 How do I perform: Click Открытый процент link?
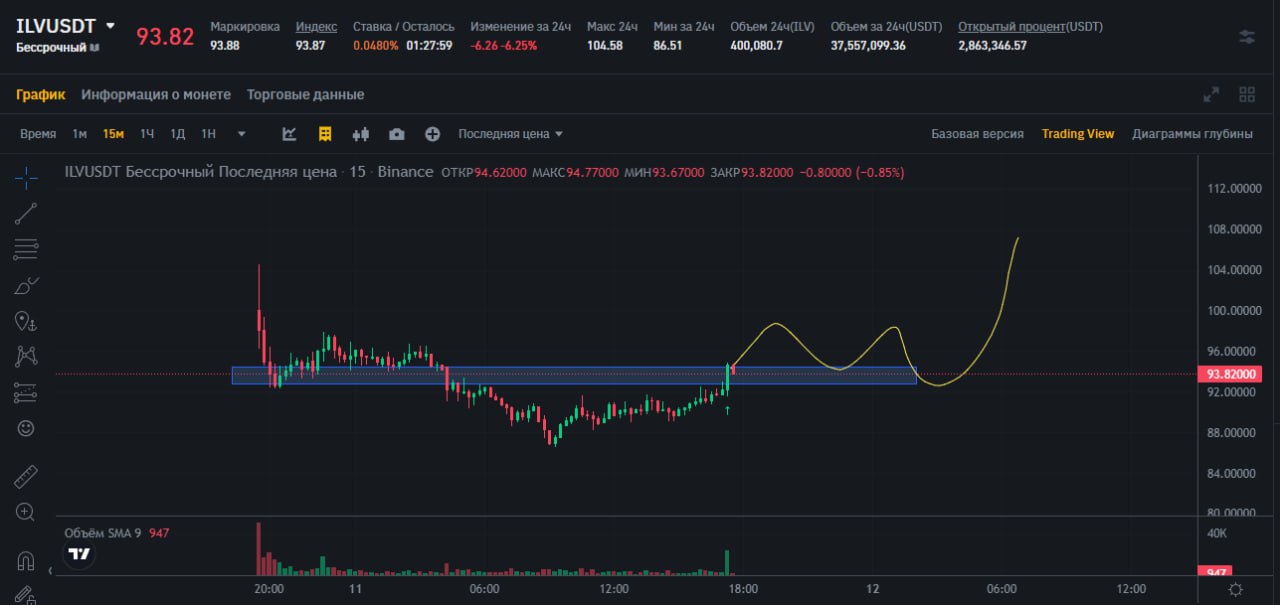click(1010, 26)
